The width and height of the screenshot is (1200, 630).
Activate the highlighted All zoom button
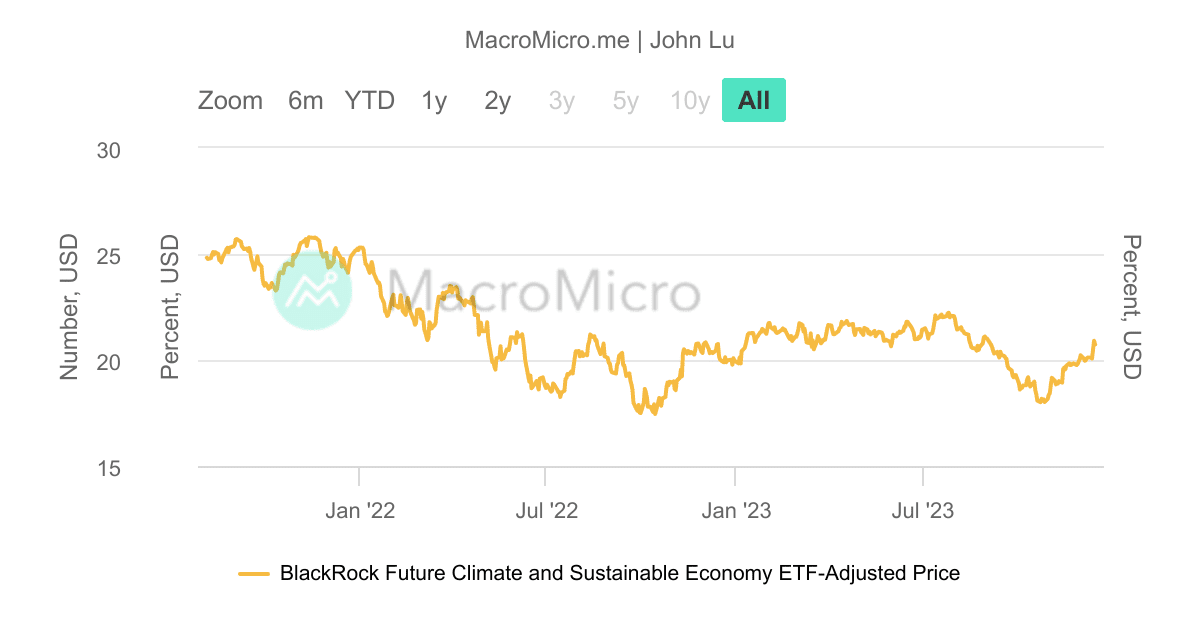754,101
